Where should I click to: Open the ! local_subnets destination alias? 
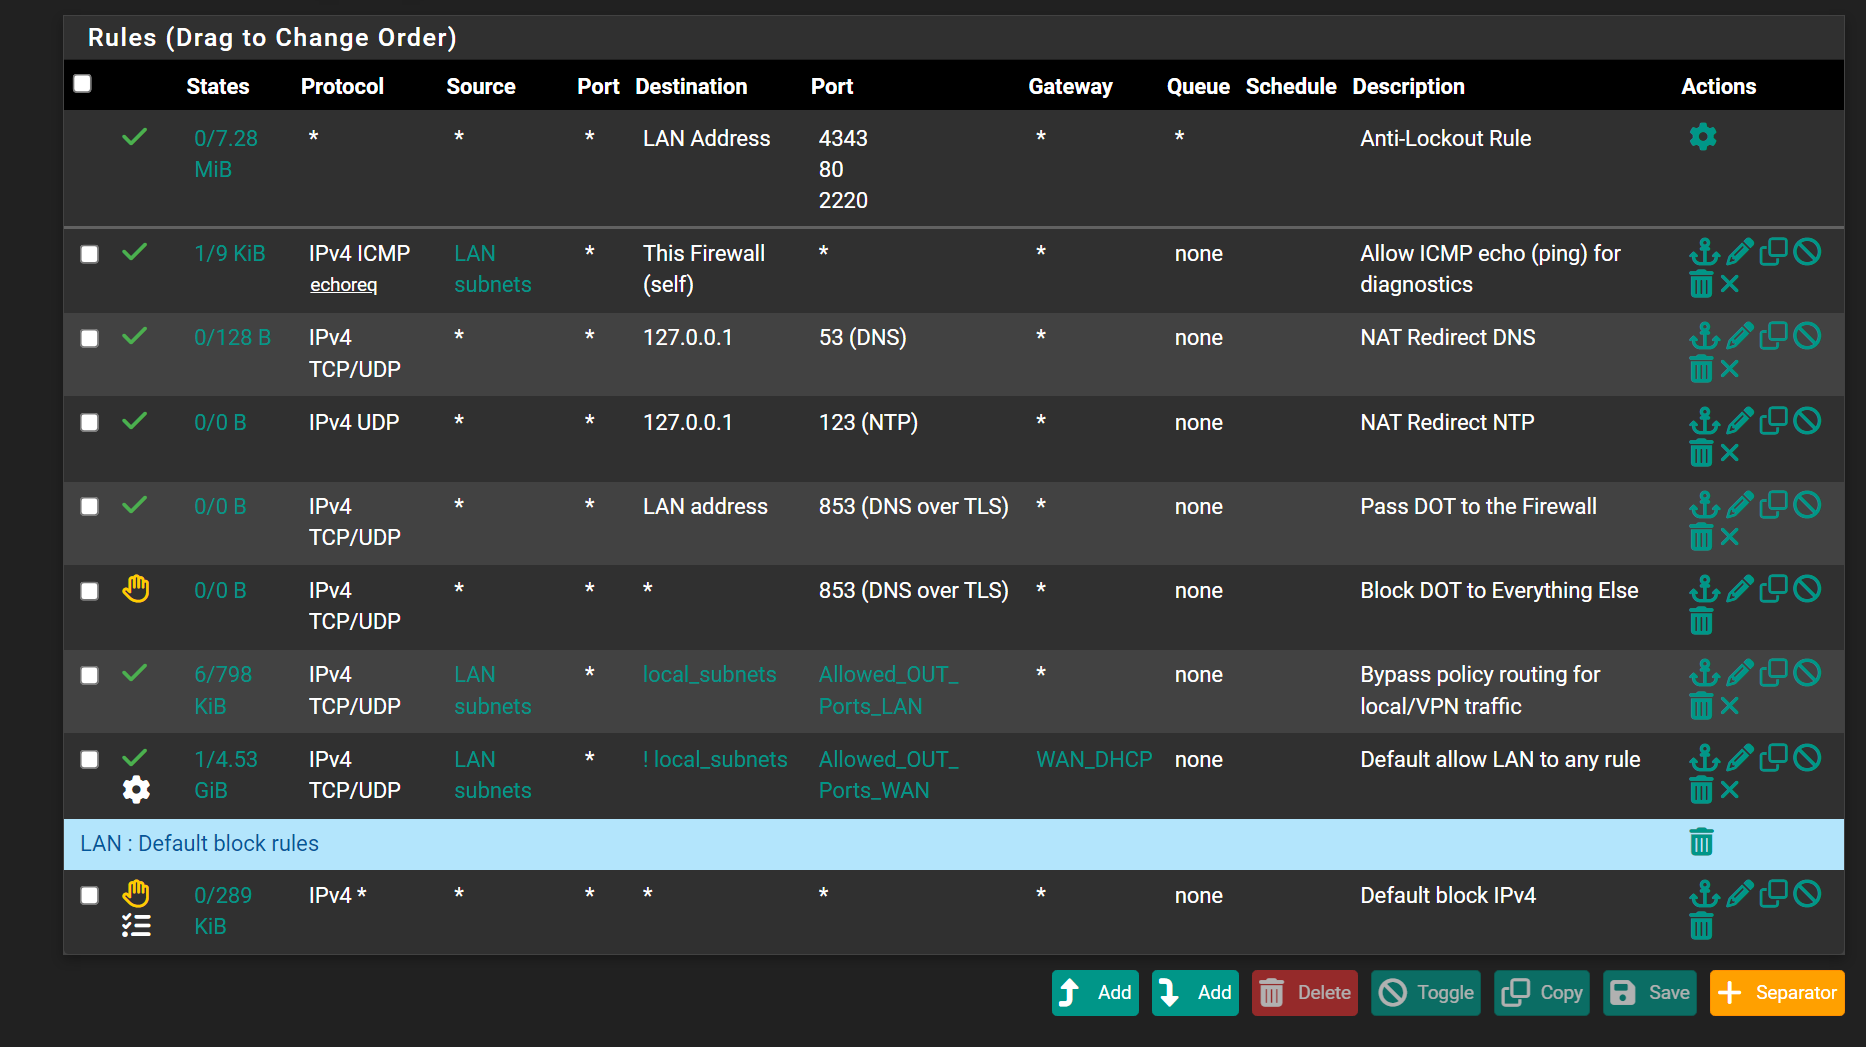coord(715,759)
